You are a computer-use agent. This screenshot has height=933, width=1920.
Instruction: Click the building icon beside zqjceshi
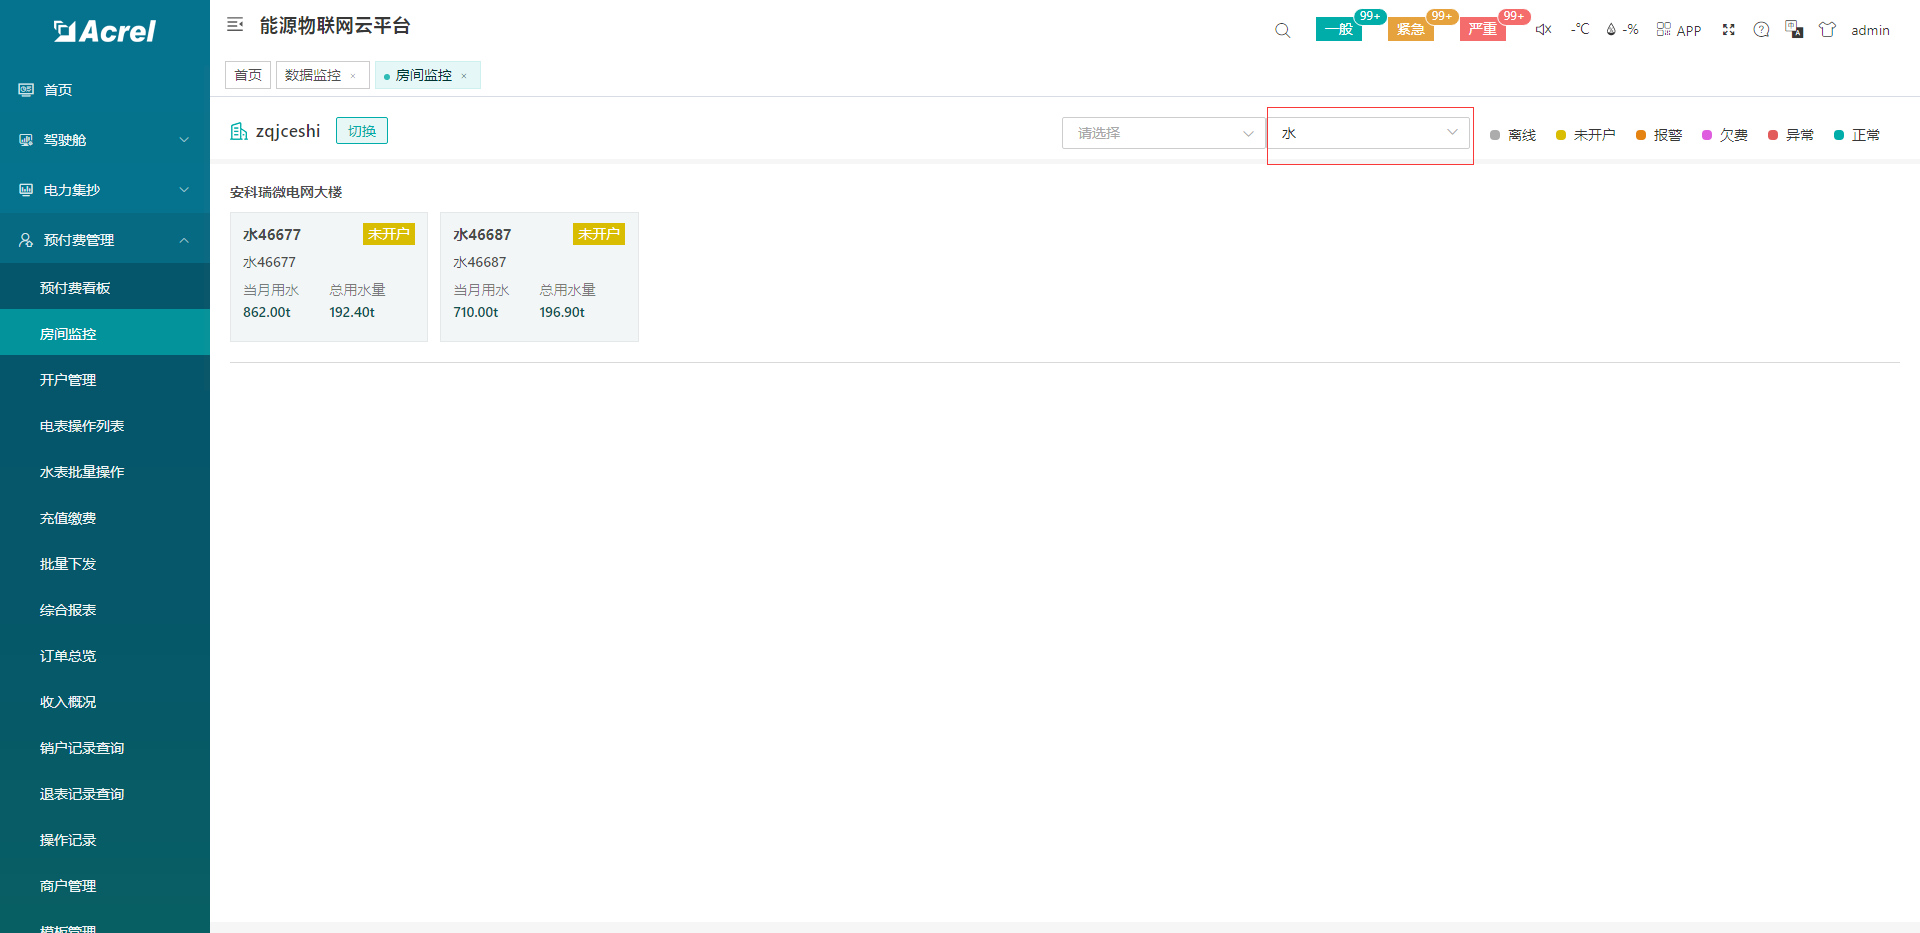239,131
